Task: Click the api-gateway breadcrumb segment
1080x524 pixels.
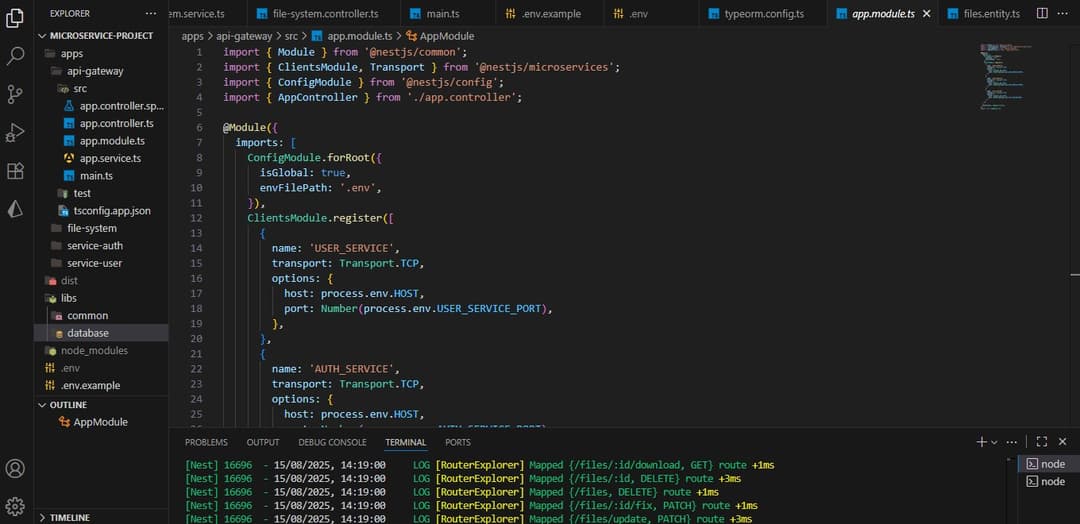Action: 245,36
